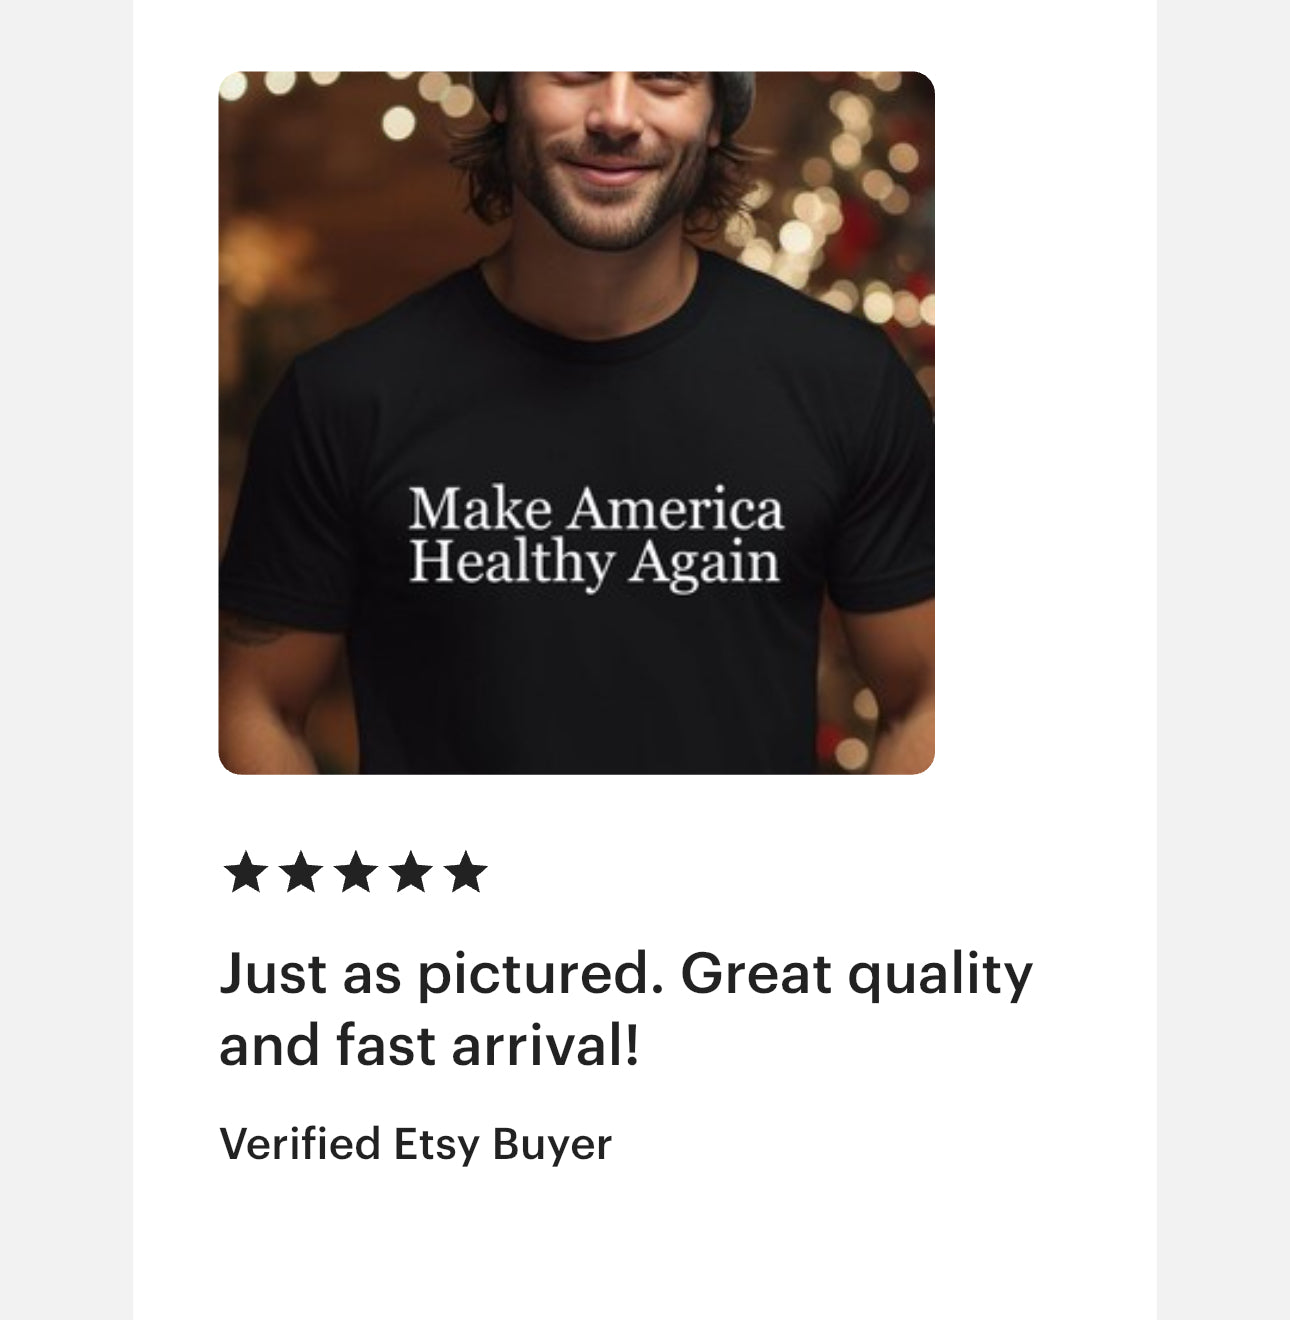The width and height of the screenshot is (1290, 1320).
Task: Click 'and fast arrival!' review line
Action: click(x=429, y=1046)
